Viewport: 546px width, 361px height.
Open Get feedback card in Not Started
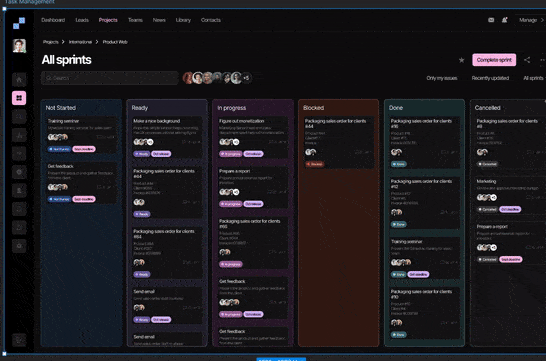pos(81,183)
